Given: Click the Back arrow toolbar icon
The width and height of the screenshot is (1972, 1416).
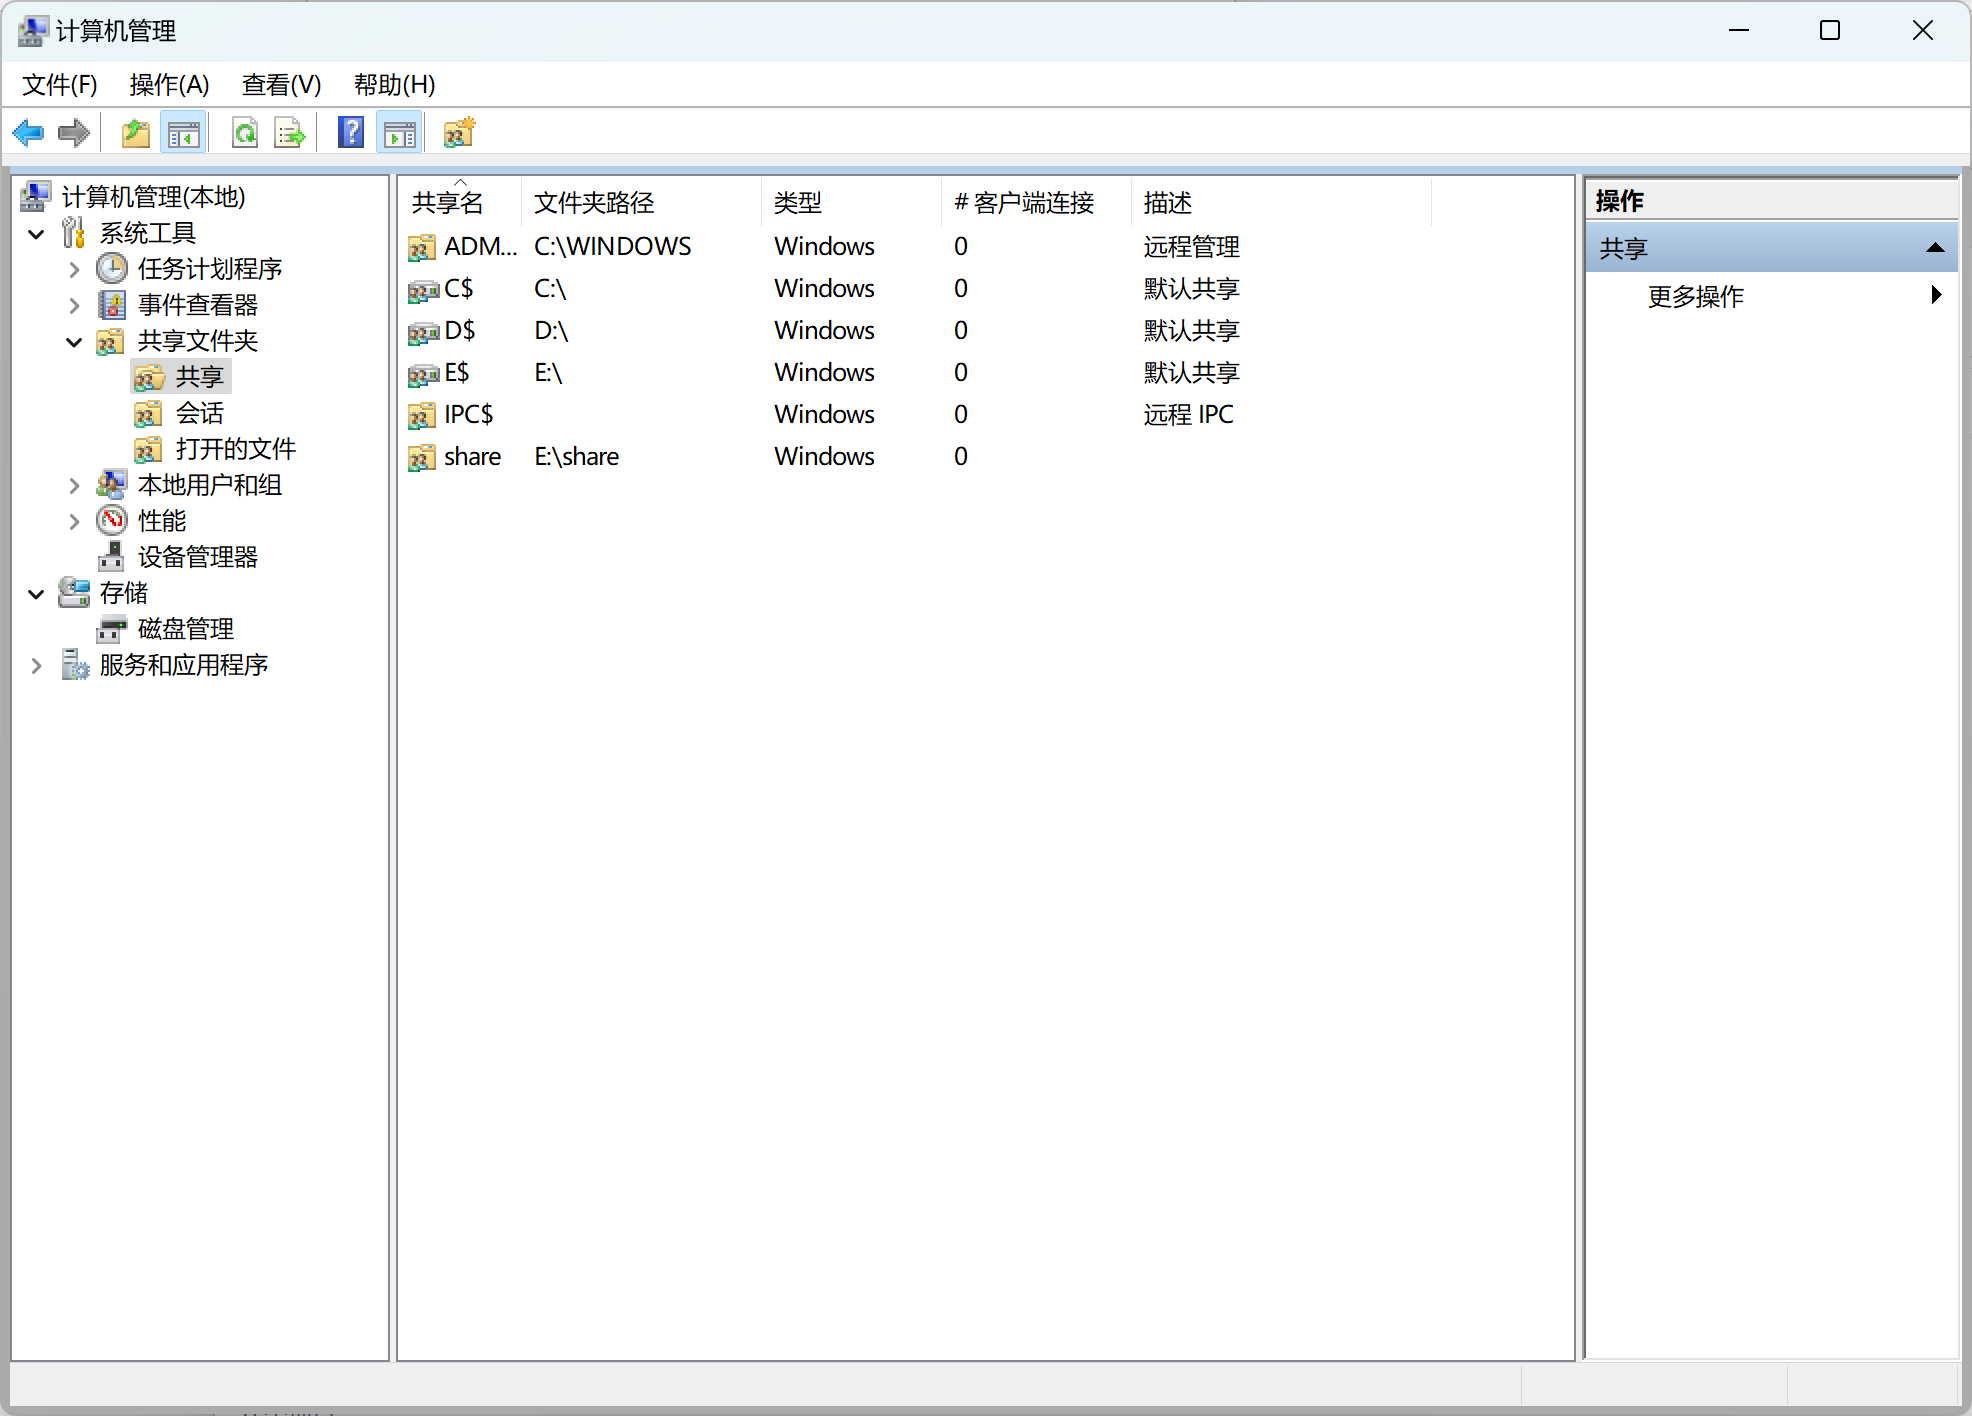Looking at the screenshot, I should point(28,132).
